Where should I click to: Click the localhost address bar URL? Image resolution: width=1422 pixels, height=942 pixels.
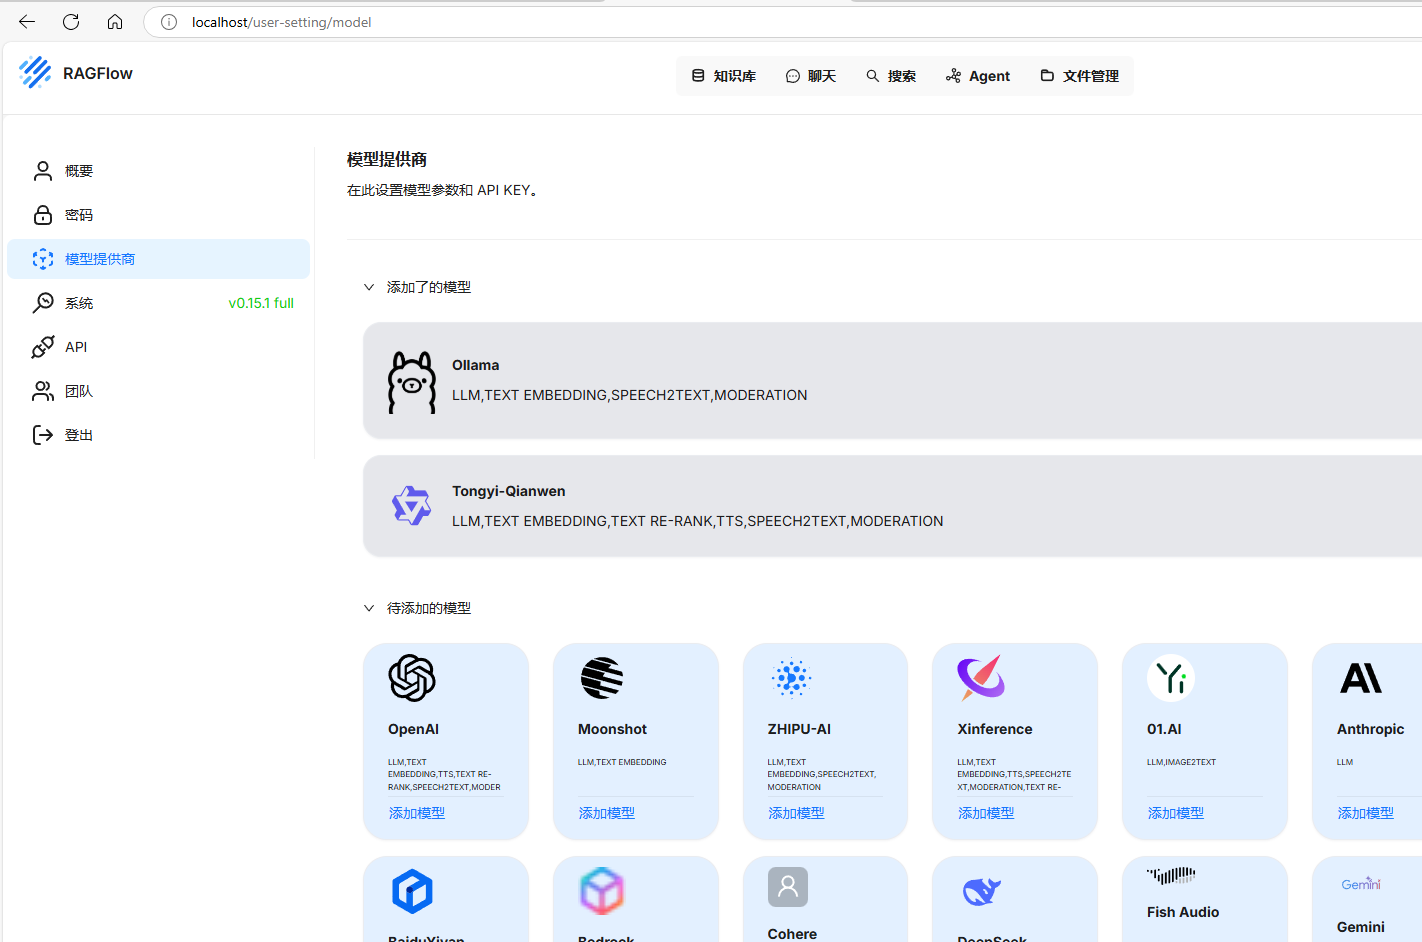[281, 22]
